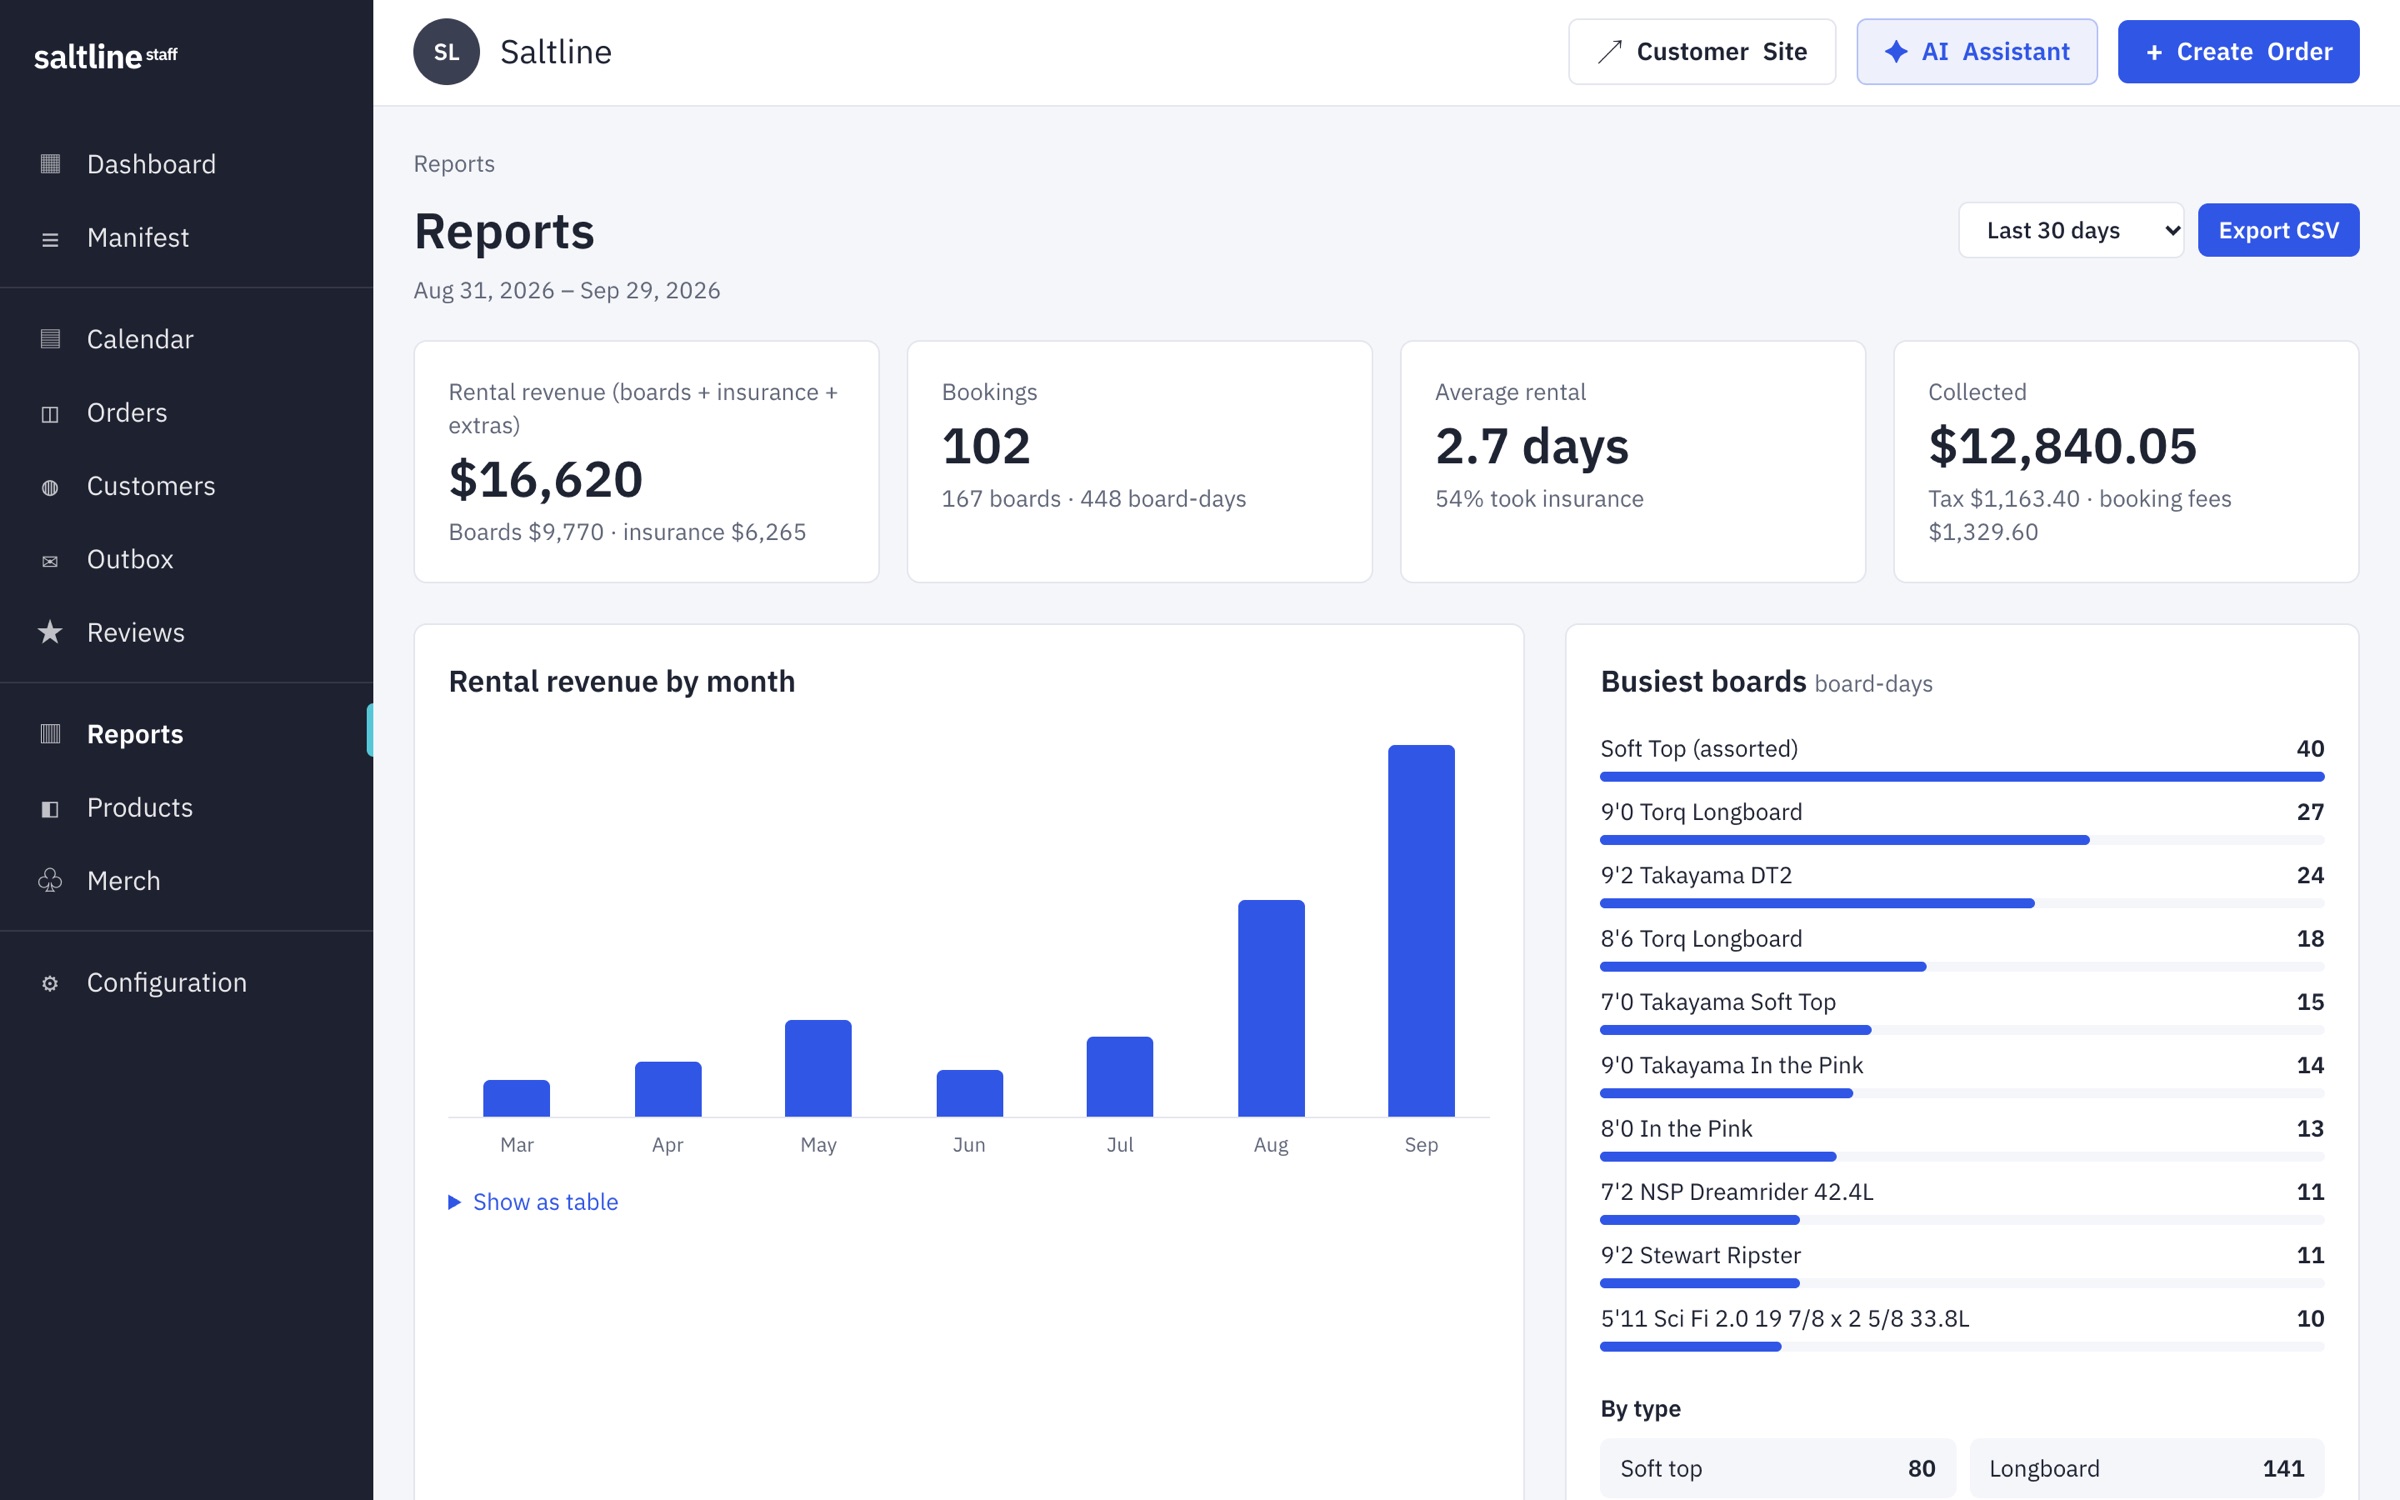Select Outbox in the sidebar
This screenshot has height=1500, width=2400.
point(186,560)
